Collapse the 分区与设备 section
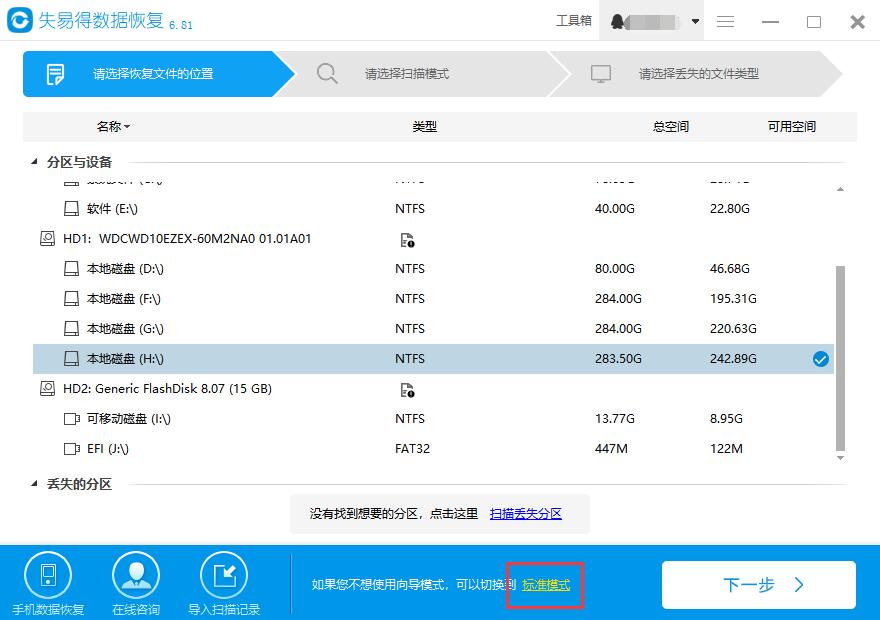The image size is (880, 620). pos(31,161)
